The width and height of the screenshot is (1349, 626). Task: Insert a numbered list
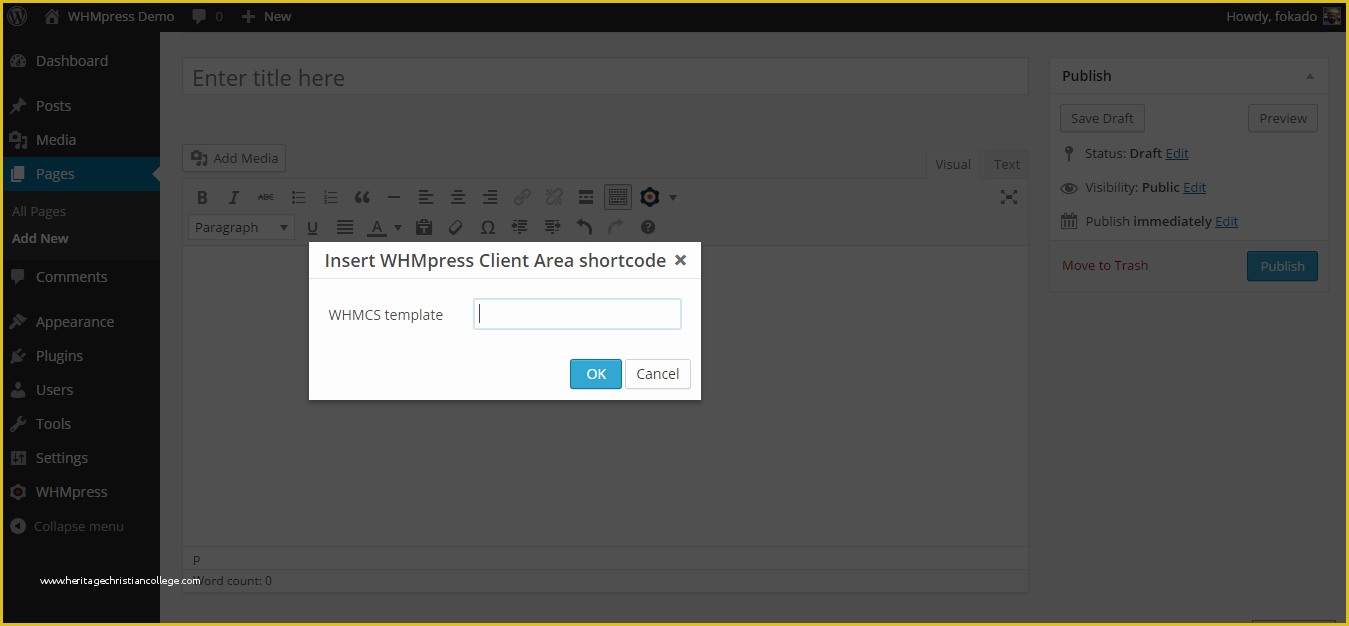[330, 197]
